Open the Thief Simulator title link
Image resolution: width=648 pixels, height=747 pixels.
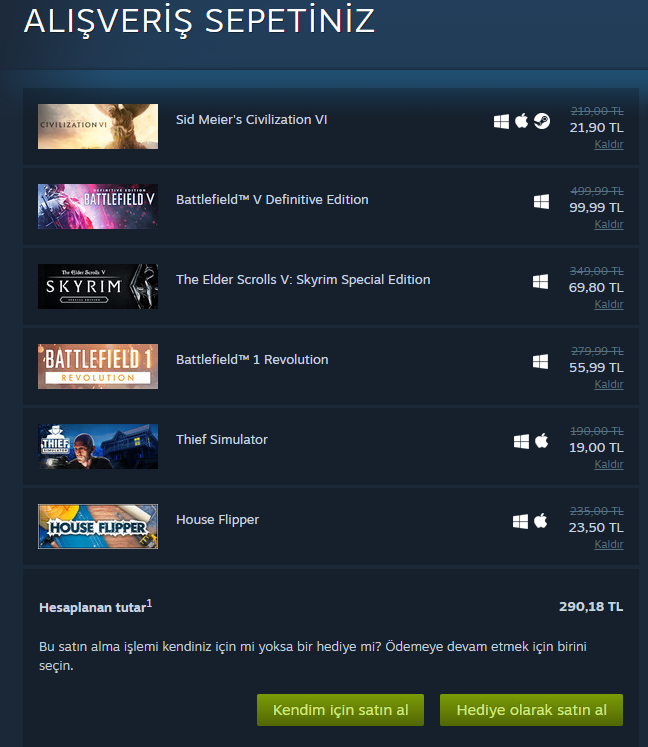222,439
